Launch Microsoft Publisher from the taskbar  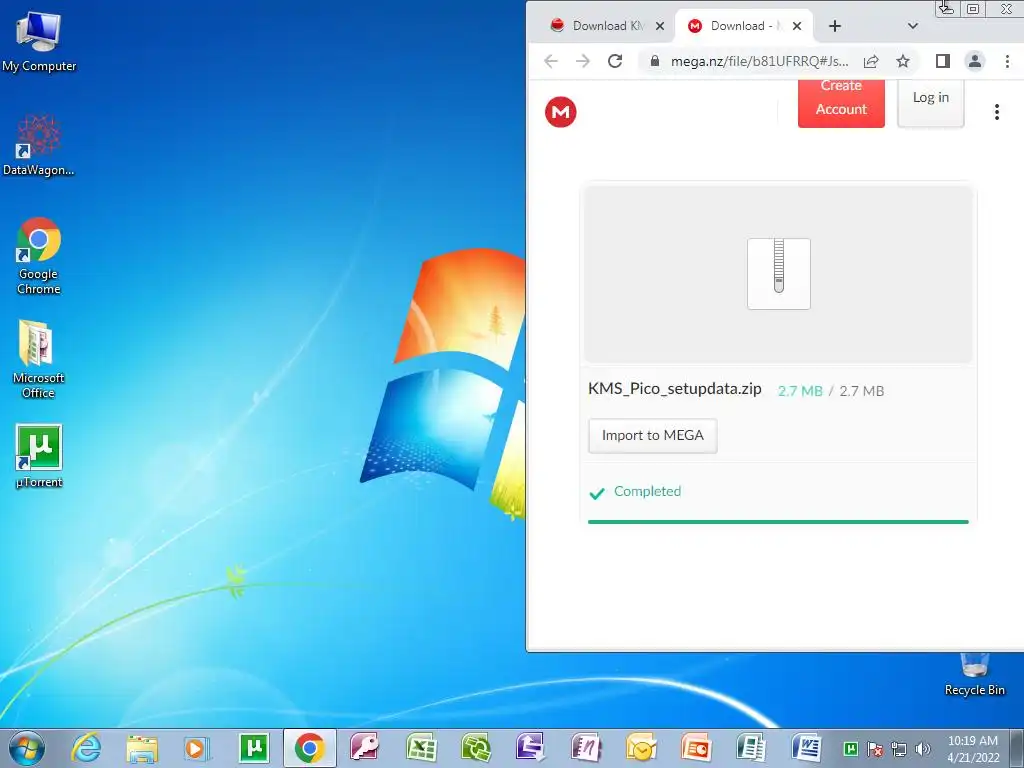pos(752,748)
